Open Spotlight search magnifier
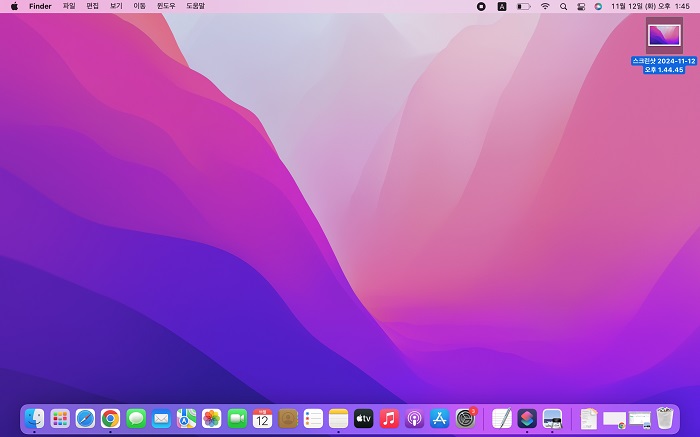 [x=563, y=6]
